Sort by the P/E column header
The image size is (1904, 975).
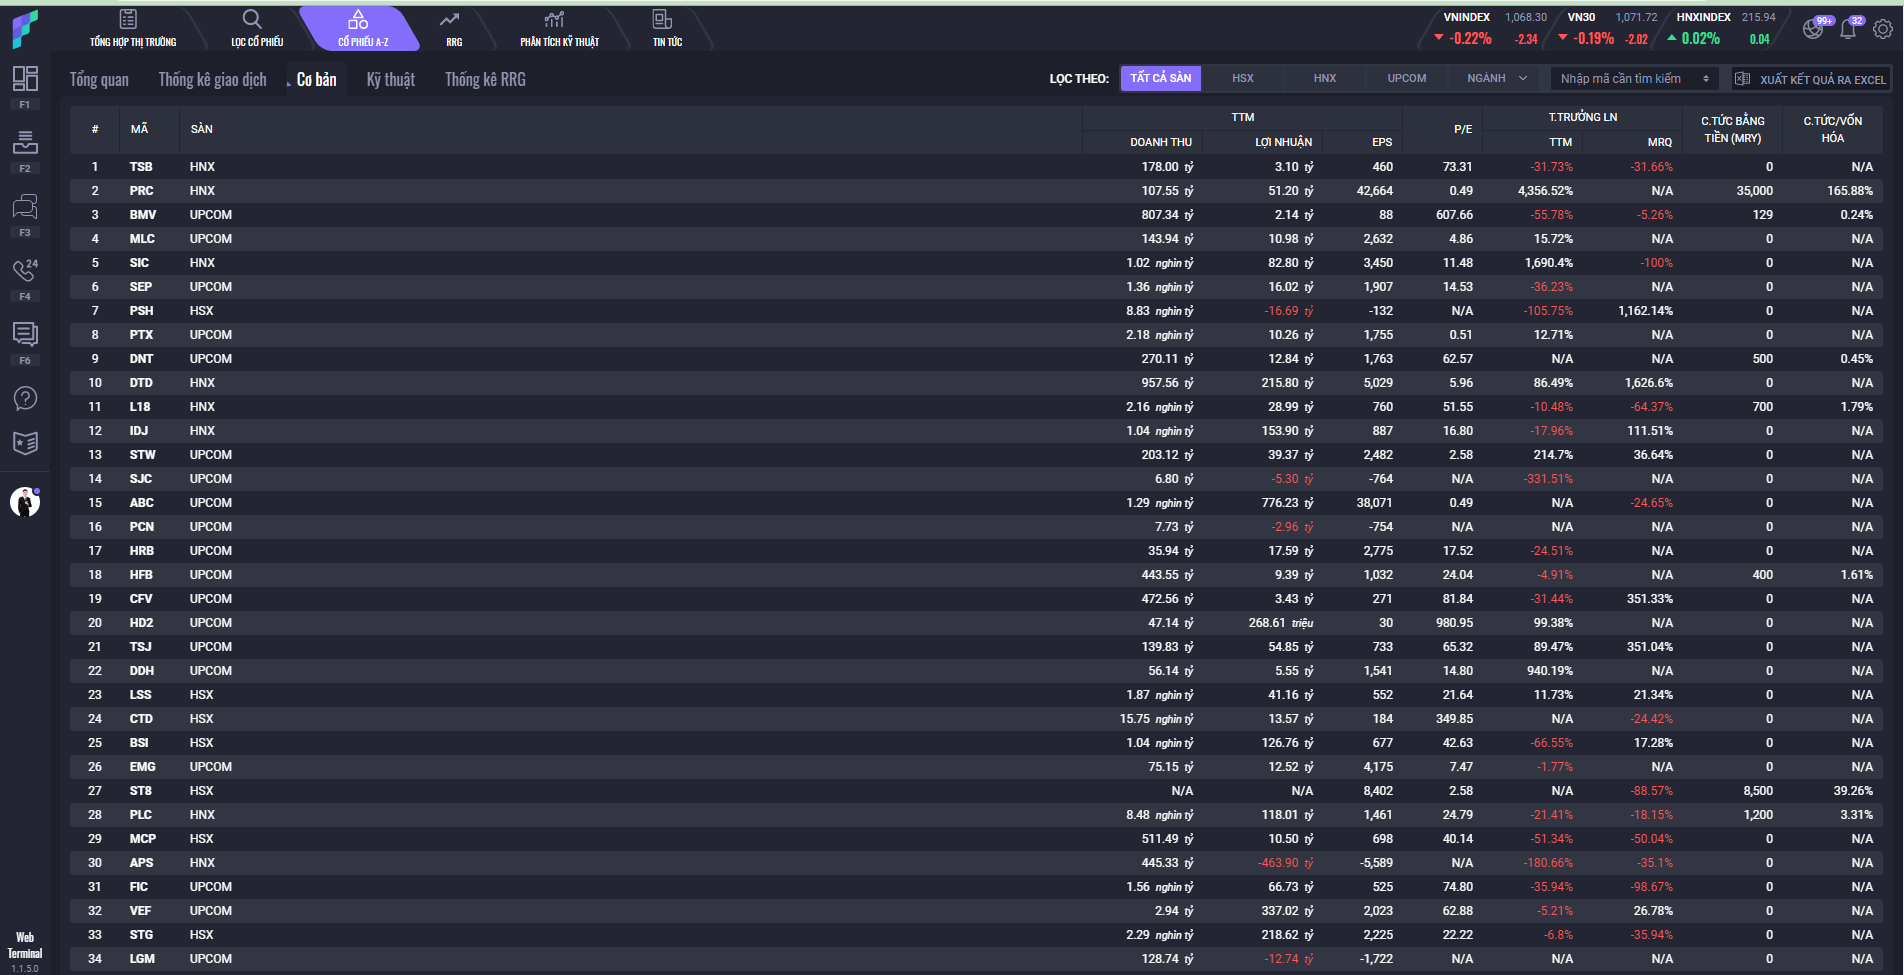coord(1462,129)
